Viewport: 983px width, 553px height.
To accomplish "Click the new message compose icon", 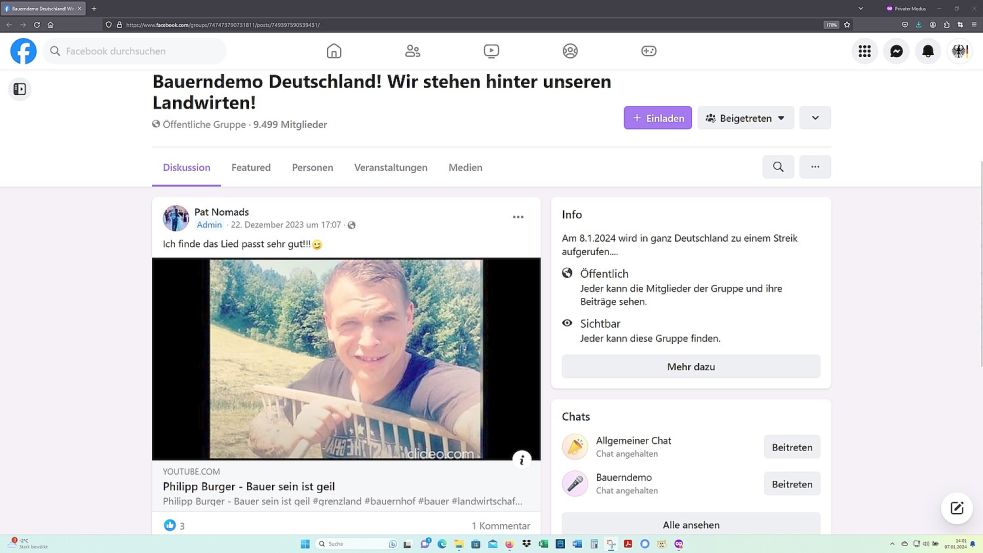I will [x=957, y=508].
